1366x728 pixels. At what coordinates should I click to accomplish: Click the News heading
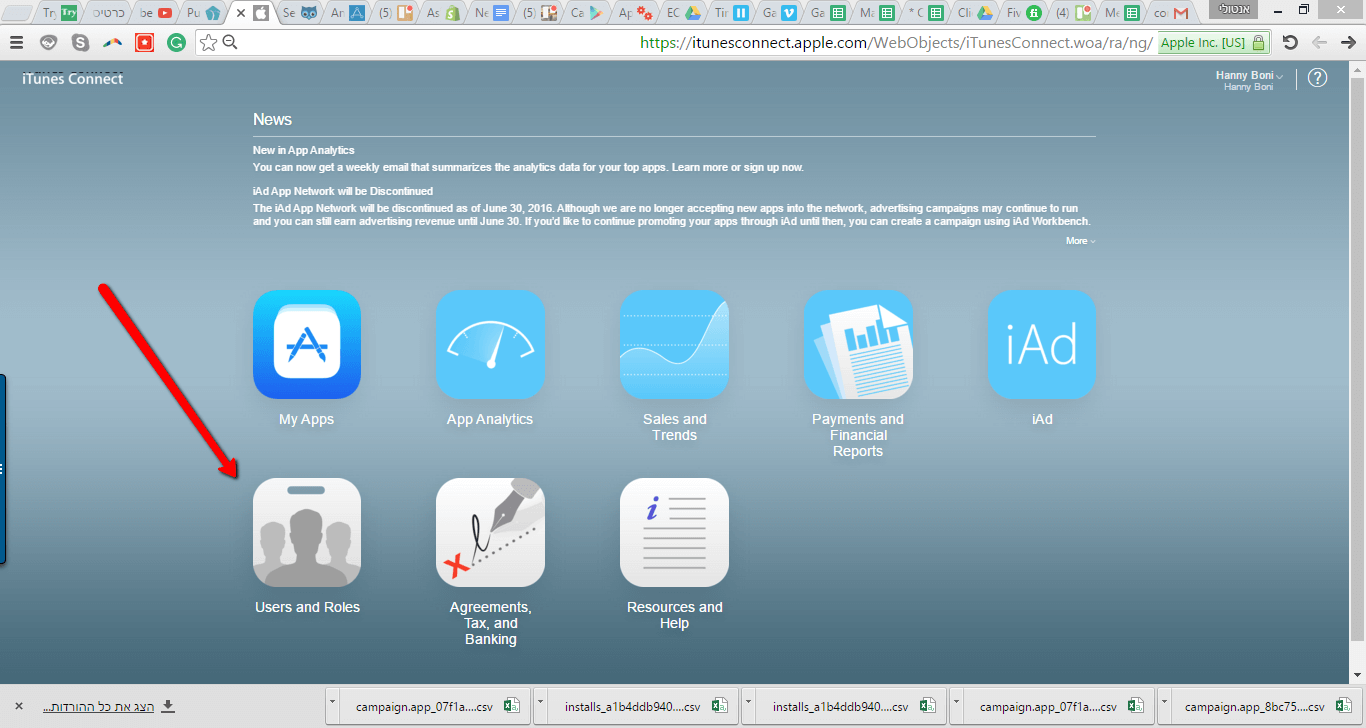[x=272, y=119]
